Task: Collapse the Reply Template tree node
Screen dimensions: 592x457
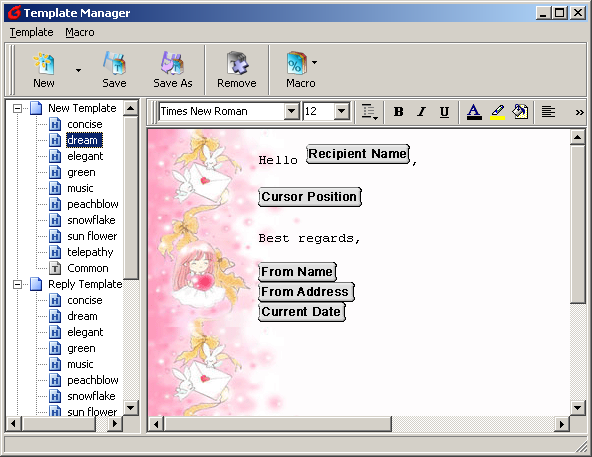Action: [x=17, y=284]
